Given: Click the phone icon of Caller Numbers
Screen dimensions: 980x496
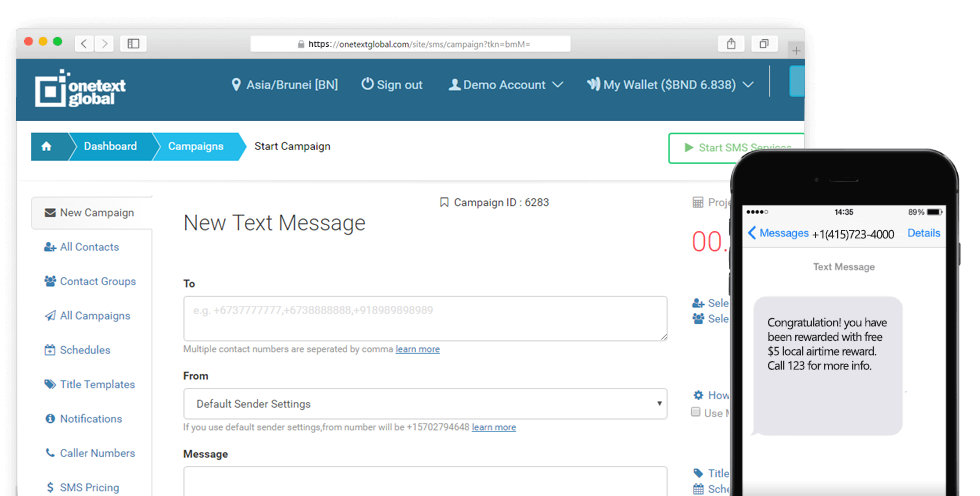Looking at the screenshot, I should (50, 453).
